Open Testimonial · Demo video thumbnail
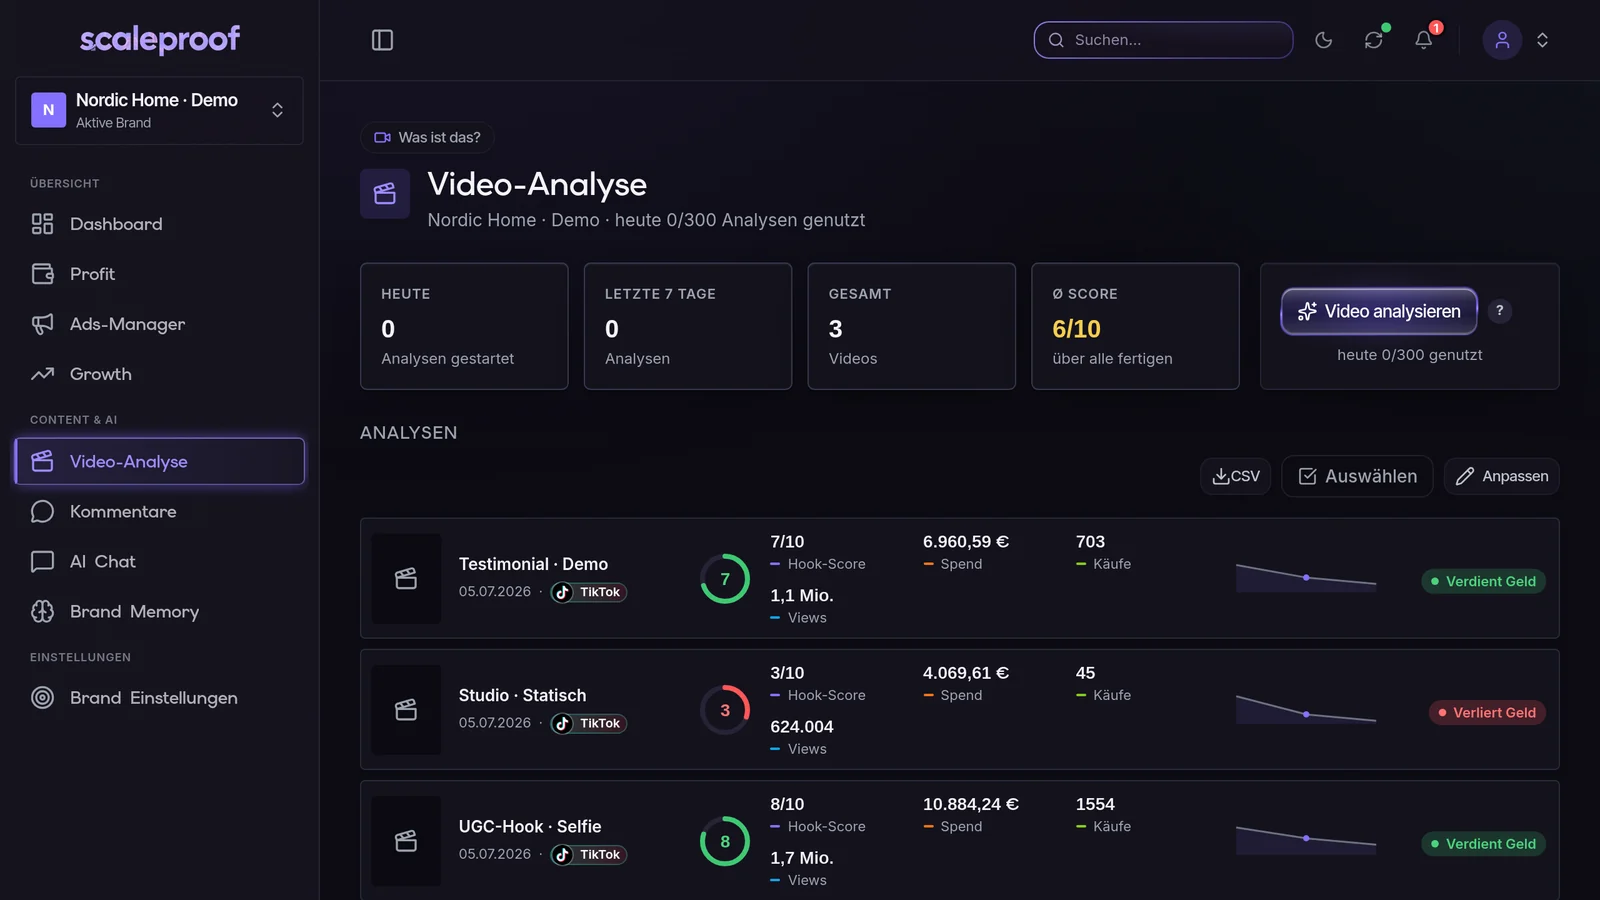The height and width of the screenshot is (900, 1600). pos(406,579)
